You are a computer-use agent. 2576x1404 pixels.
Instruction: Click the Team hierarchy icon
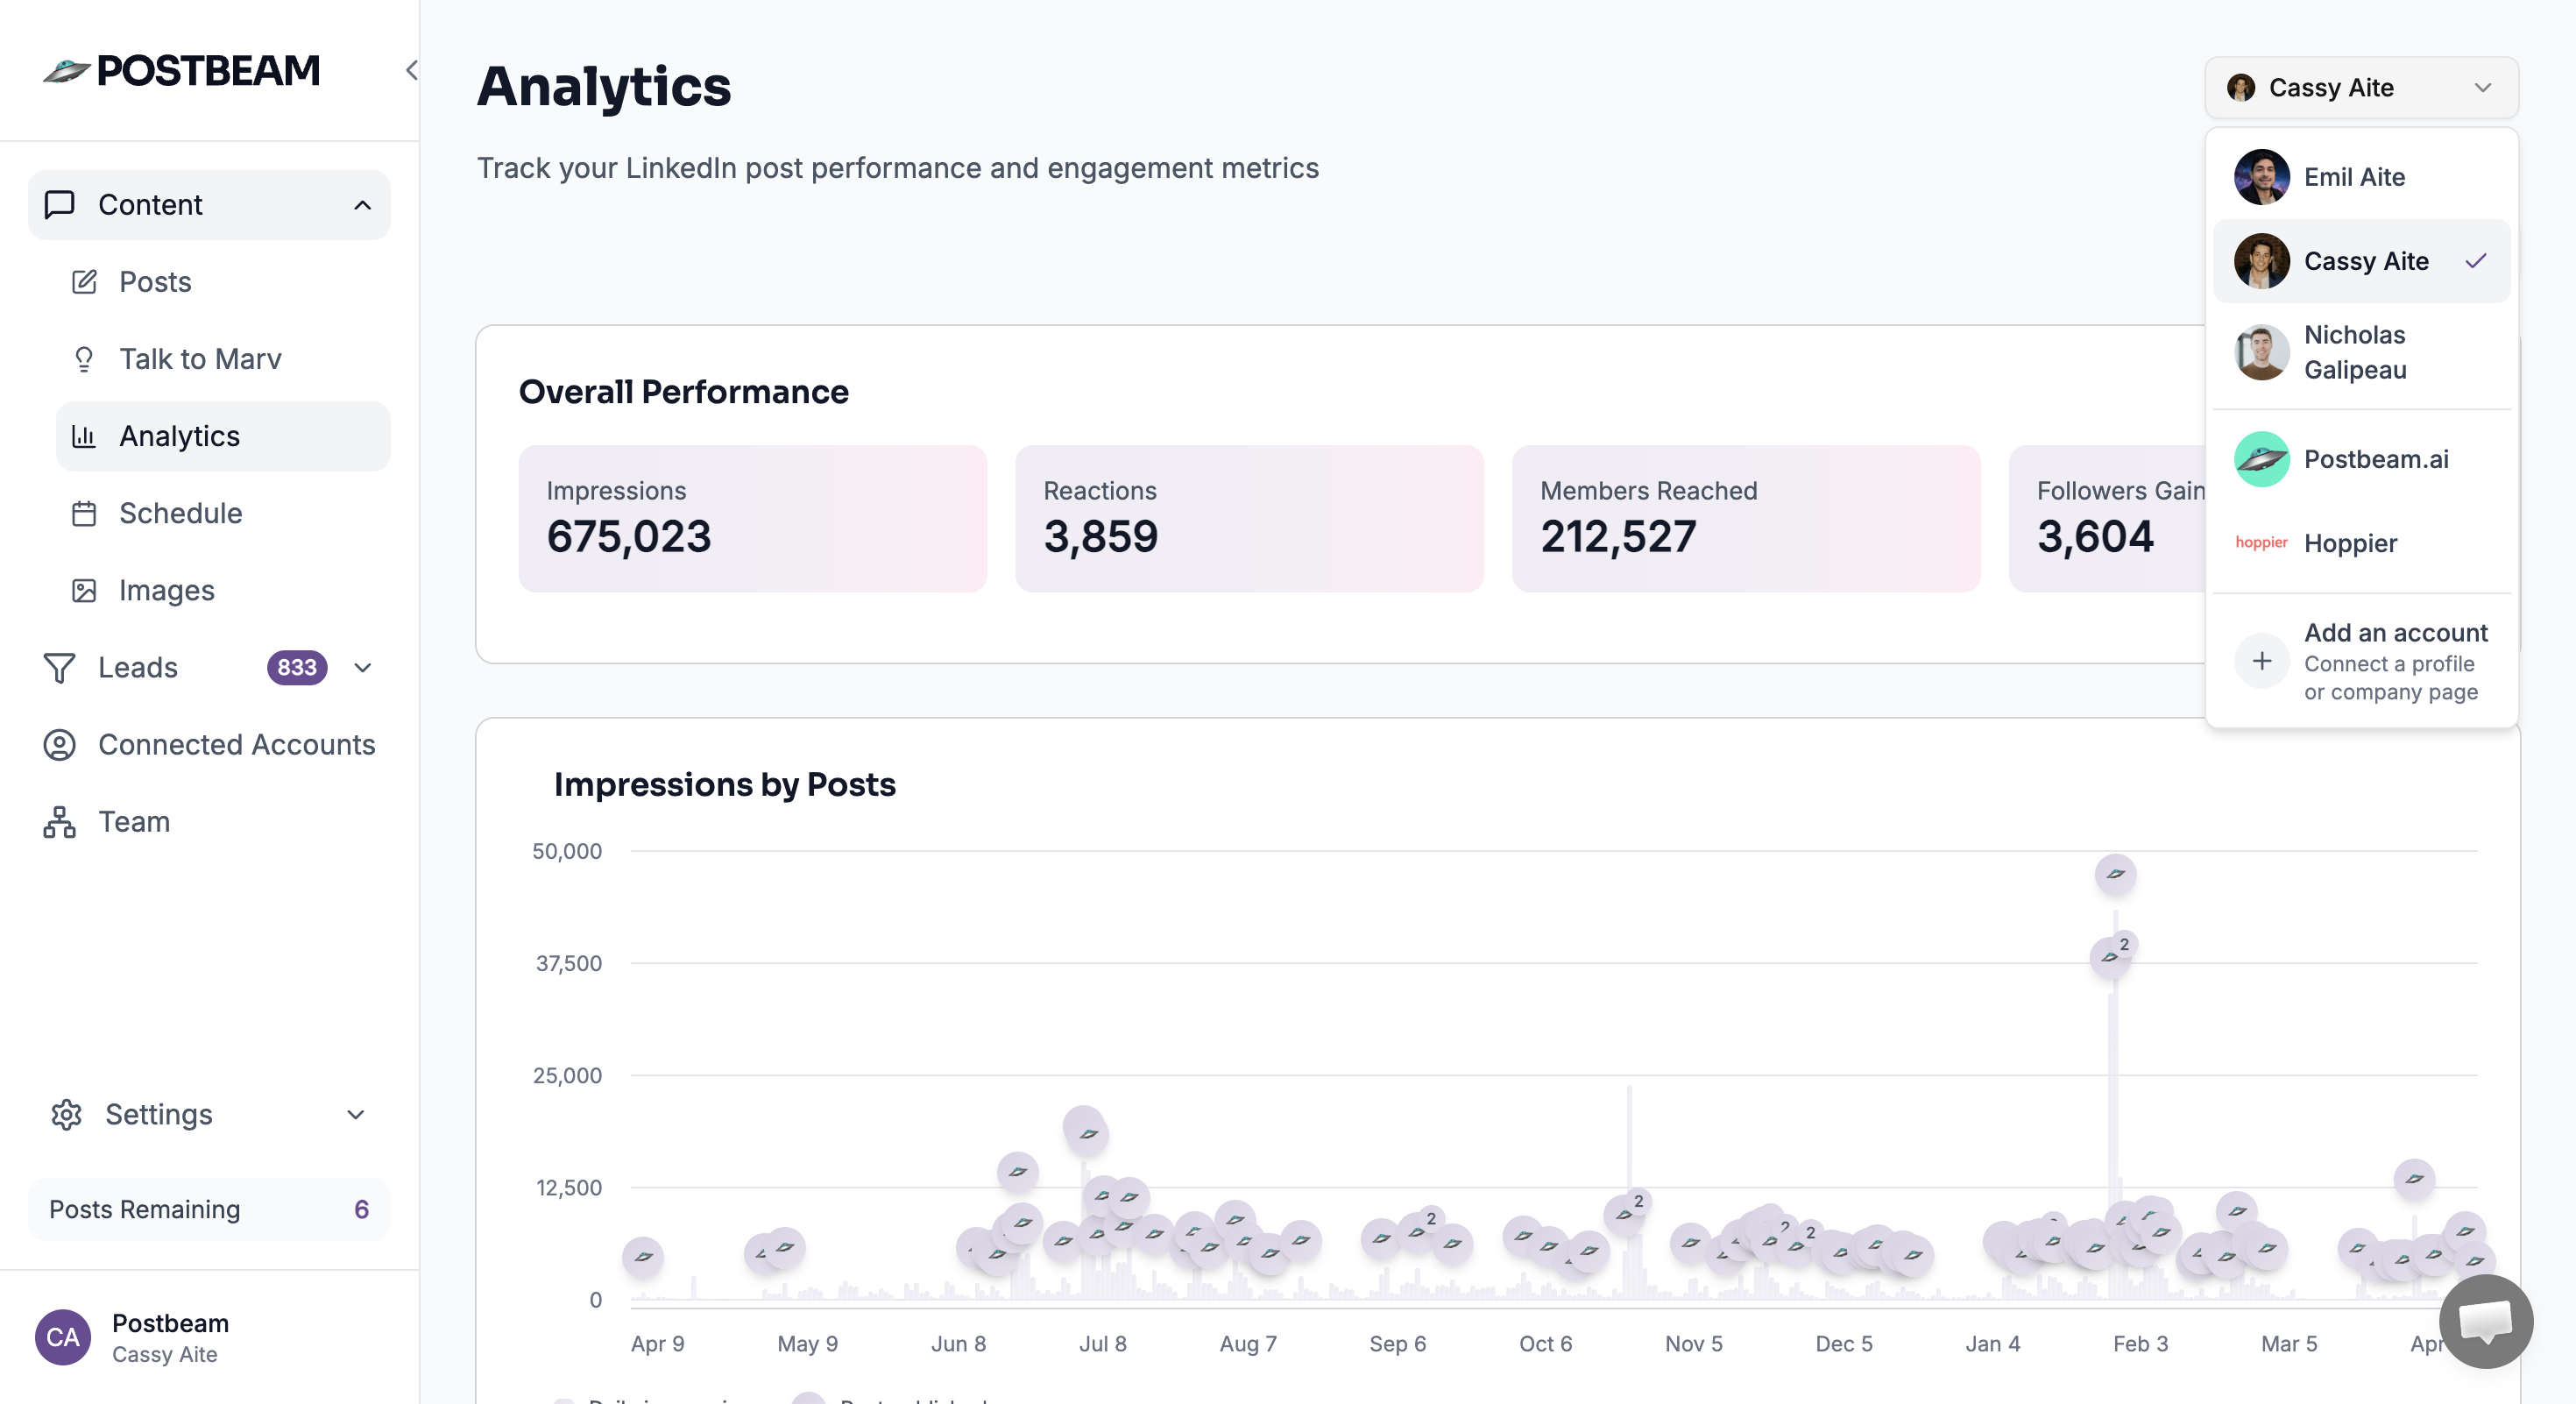tap(60, 822)
